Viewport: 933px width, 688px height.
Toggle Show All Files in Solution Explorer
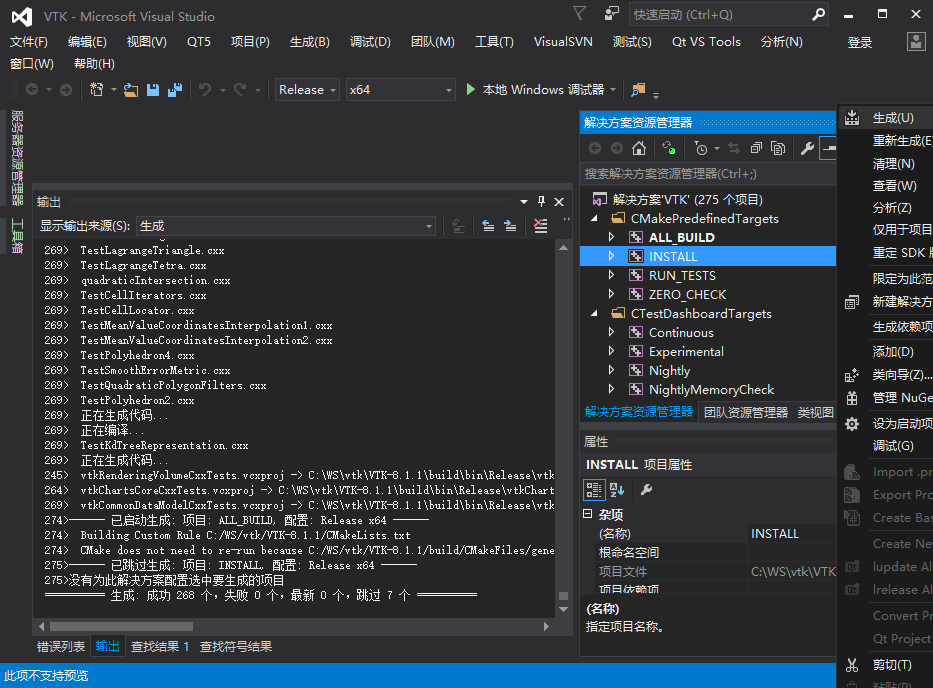click(777, 148)
